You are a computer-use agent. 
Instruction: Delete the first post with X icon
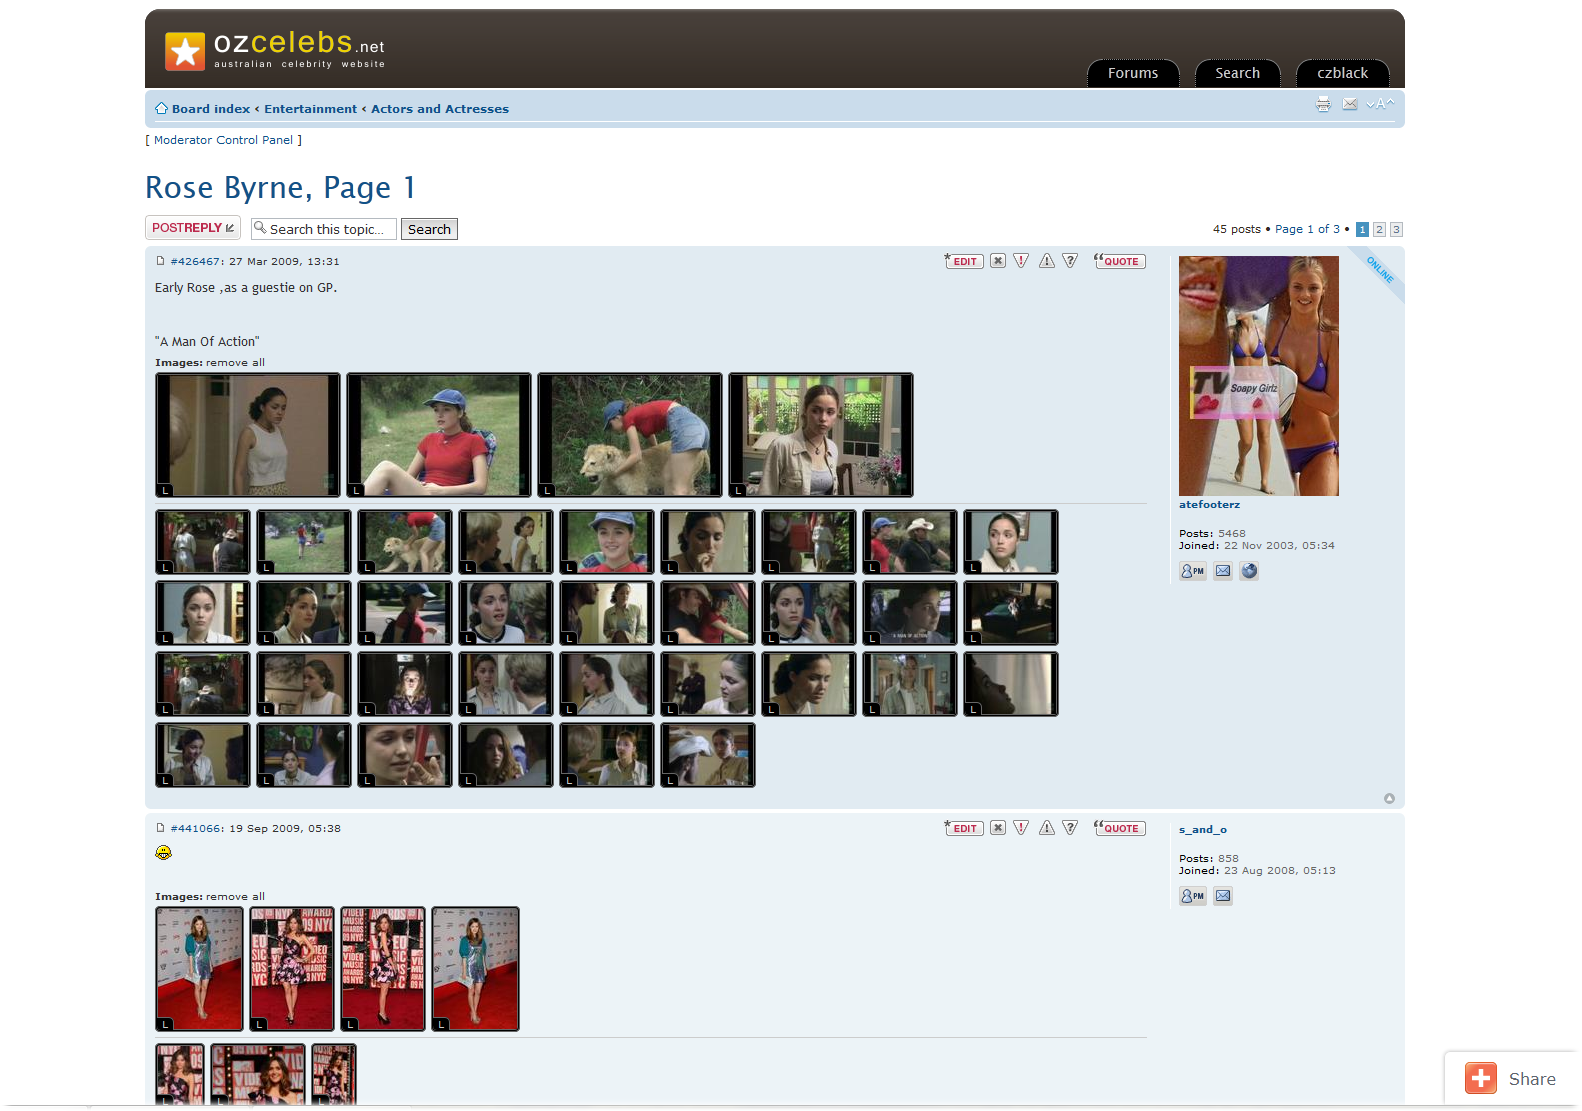tap(998, 261)
